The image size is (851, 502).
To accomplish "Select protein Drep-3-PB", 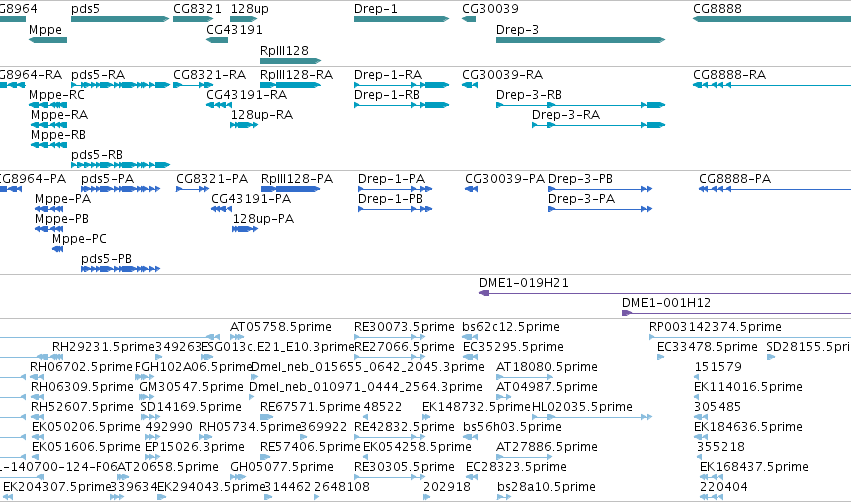I will tap(600, 189).
